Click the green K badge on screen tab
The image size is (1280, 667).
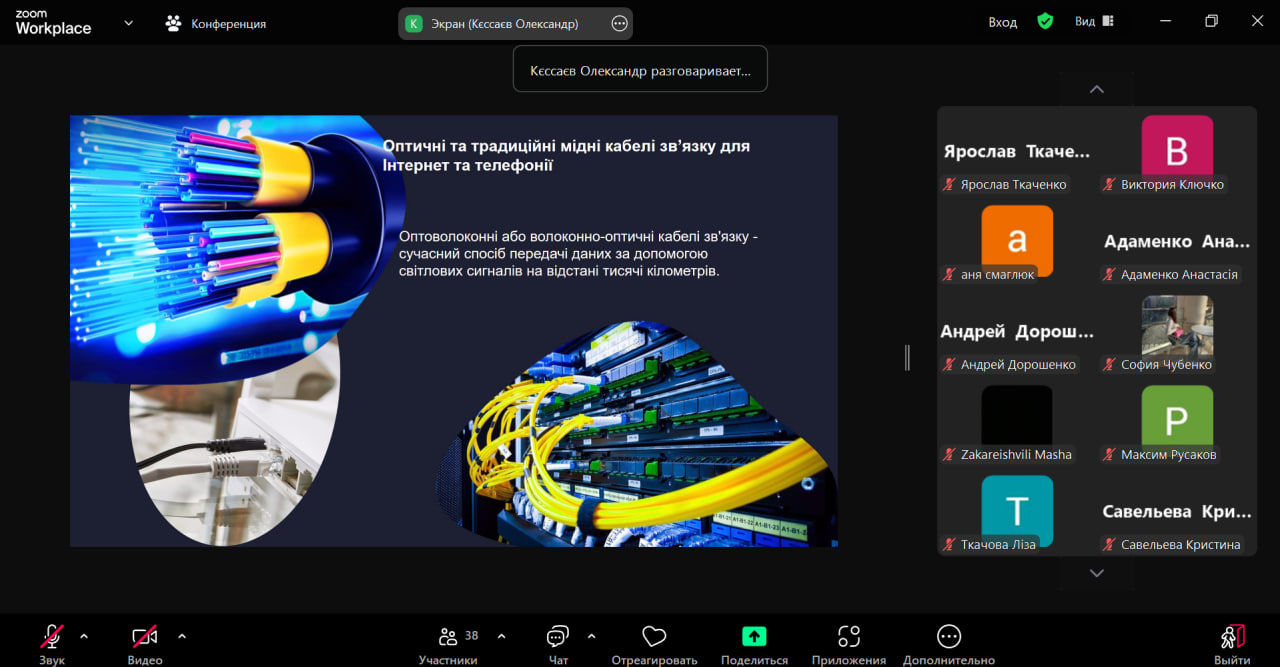pyautogui.click(x=414, y=23)
